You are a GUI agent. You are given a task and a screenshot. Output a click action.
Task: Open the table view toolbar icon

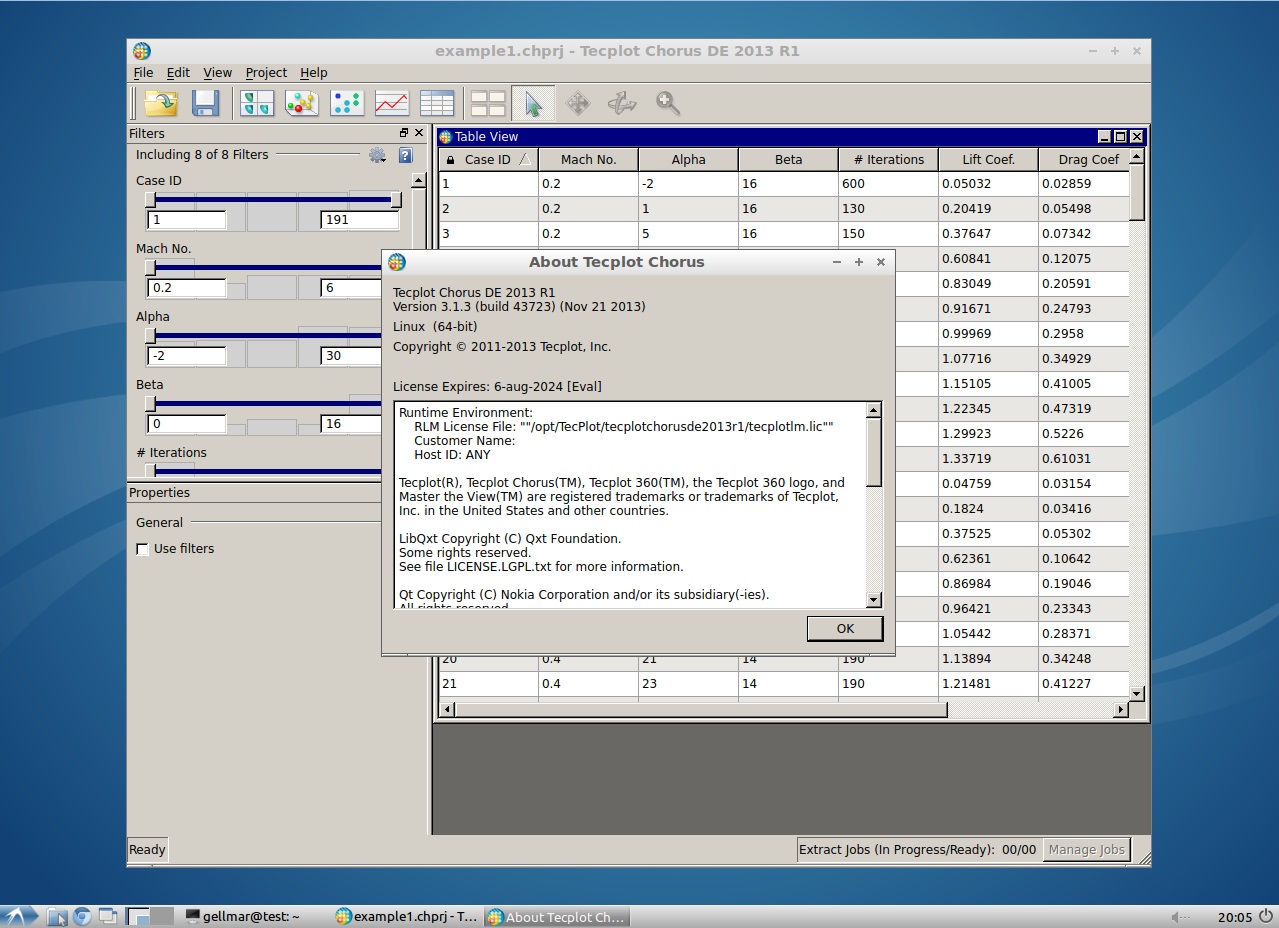437,103
